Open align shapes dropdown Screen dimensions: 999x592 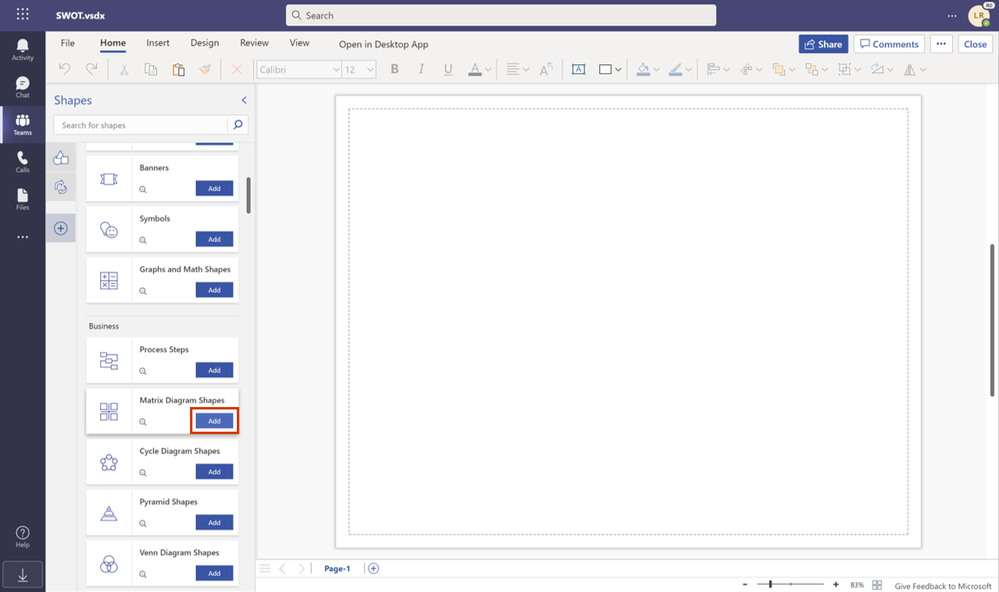[718, 69]
